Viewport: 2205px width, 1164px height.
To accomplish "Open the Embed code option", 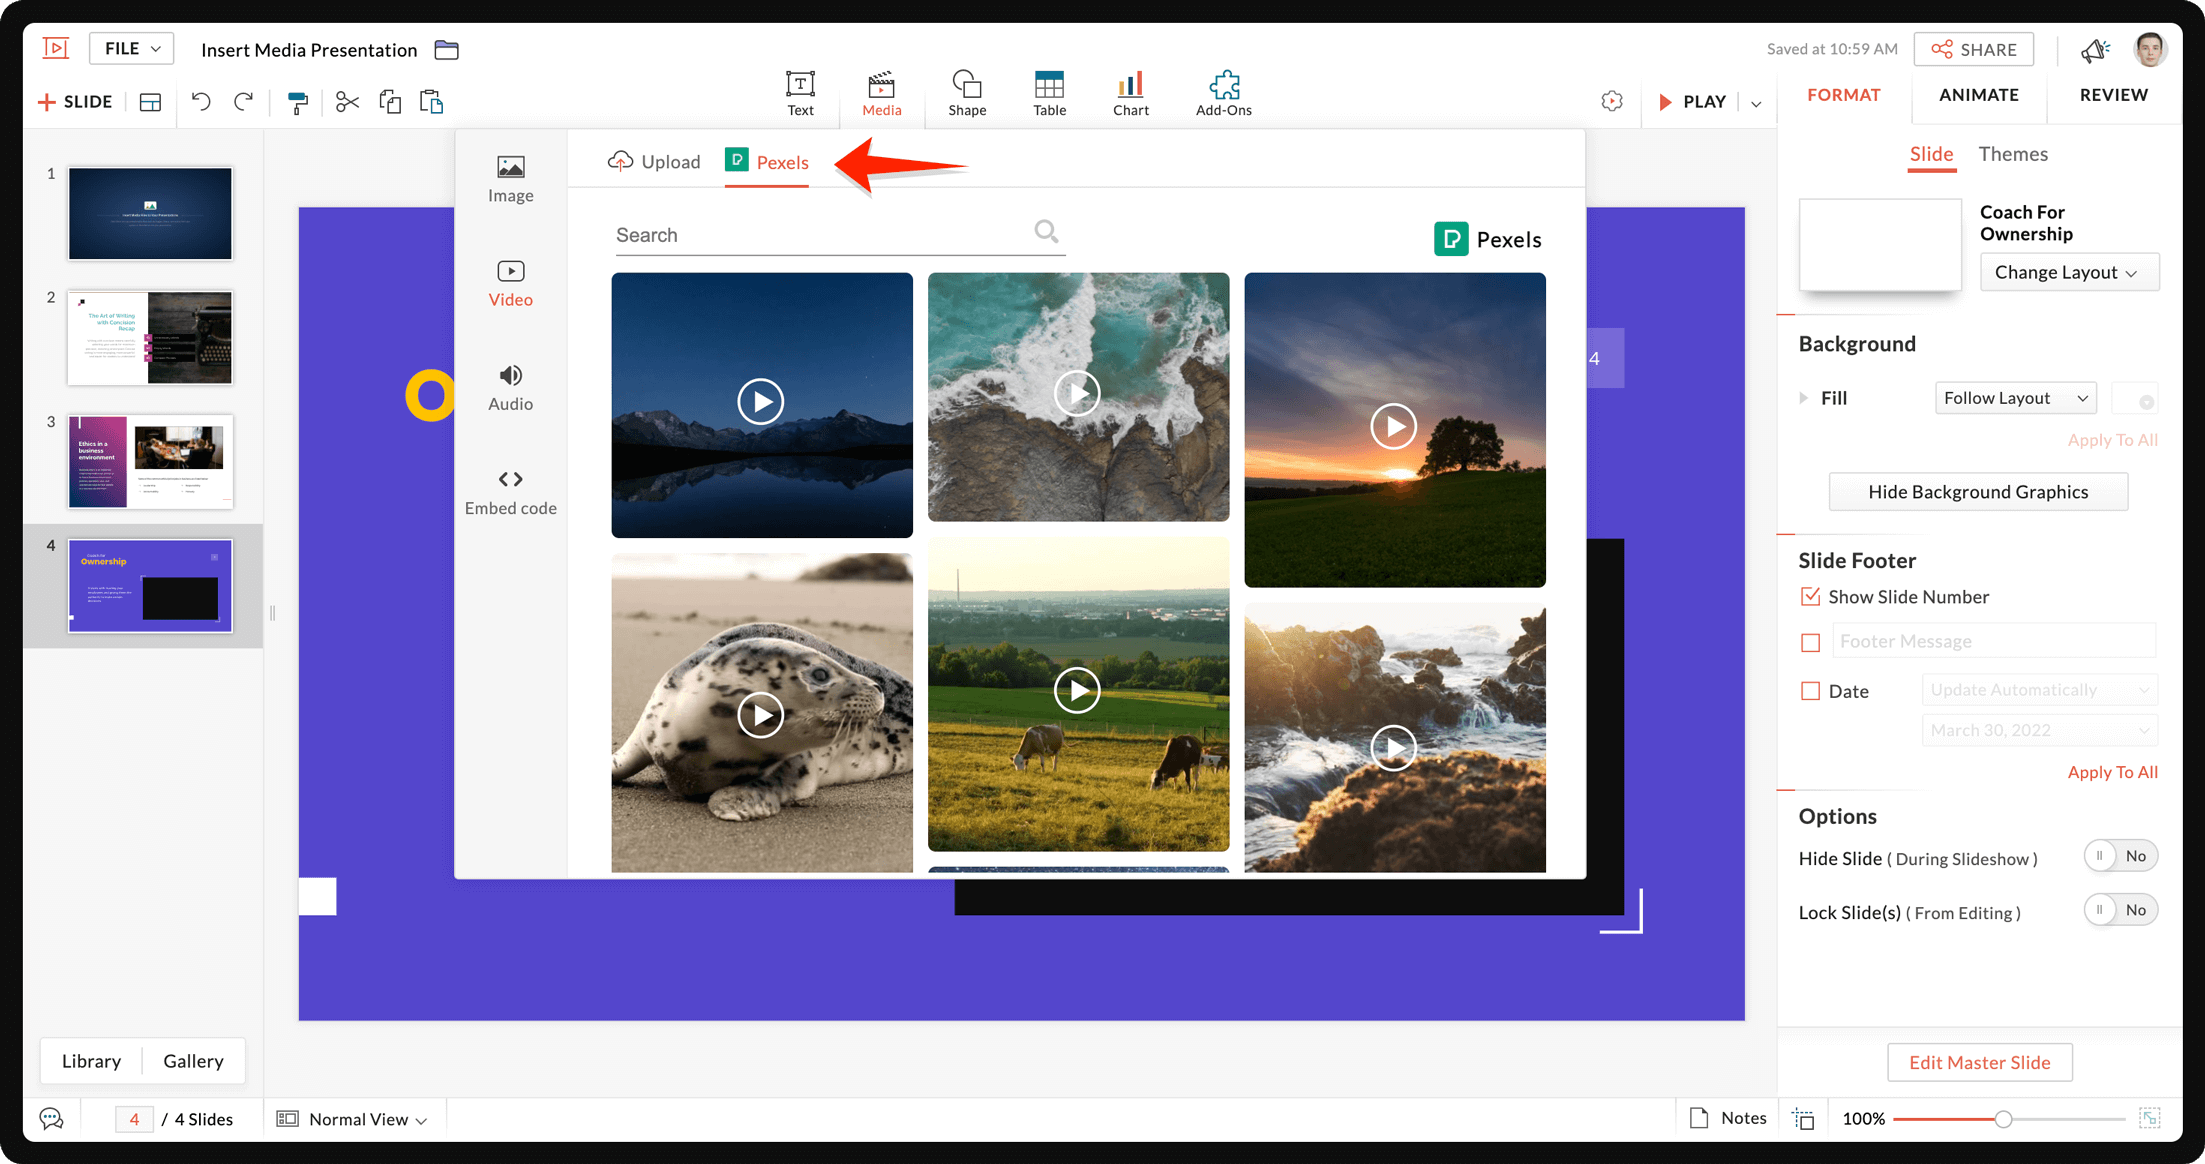I will [510, 491].
